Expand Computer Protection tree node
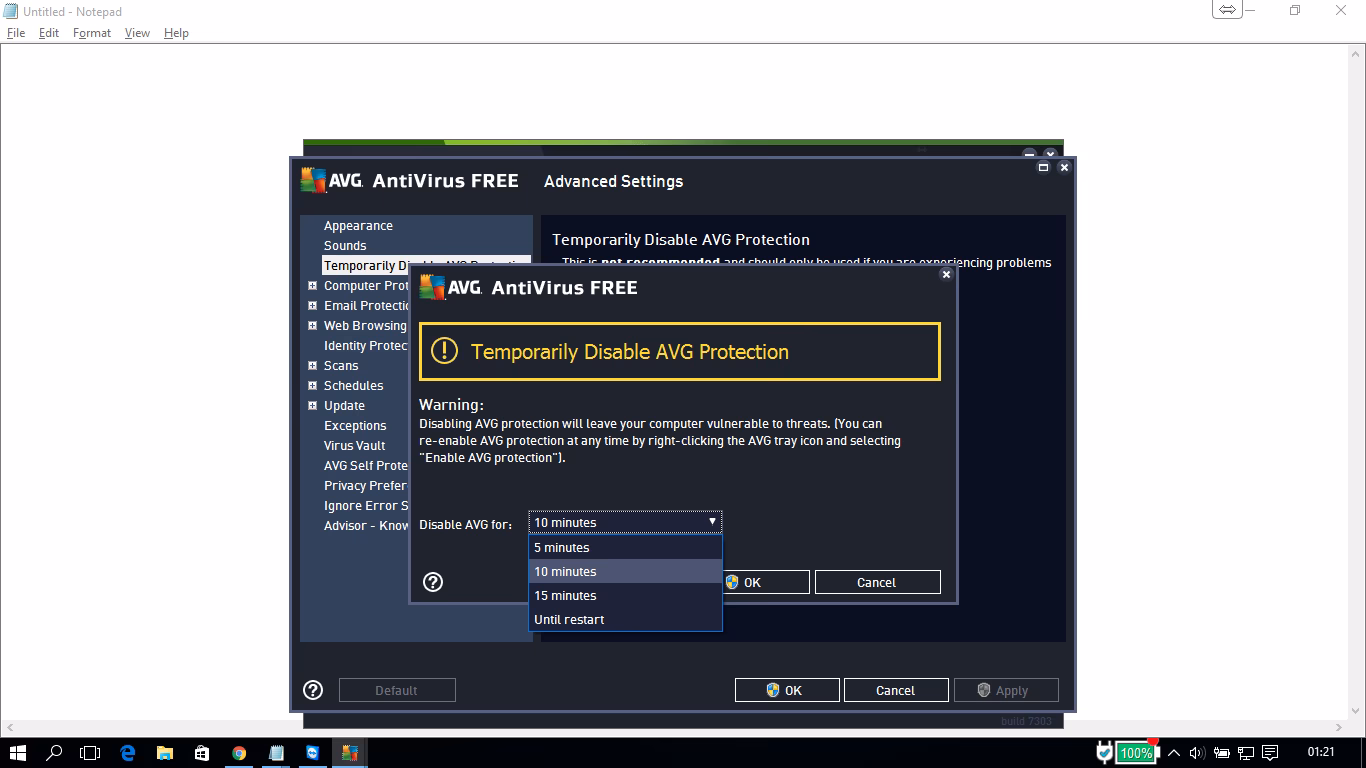Screen dimensions: 1366x768 (312, 286)
